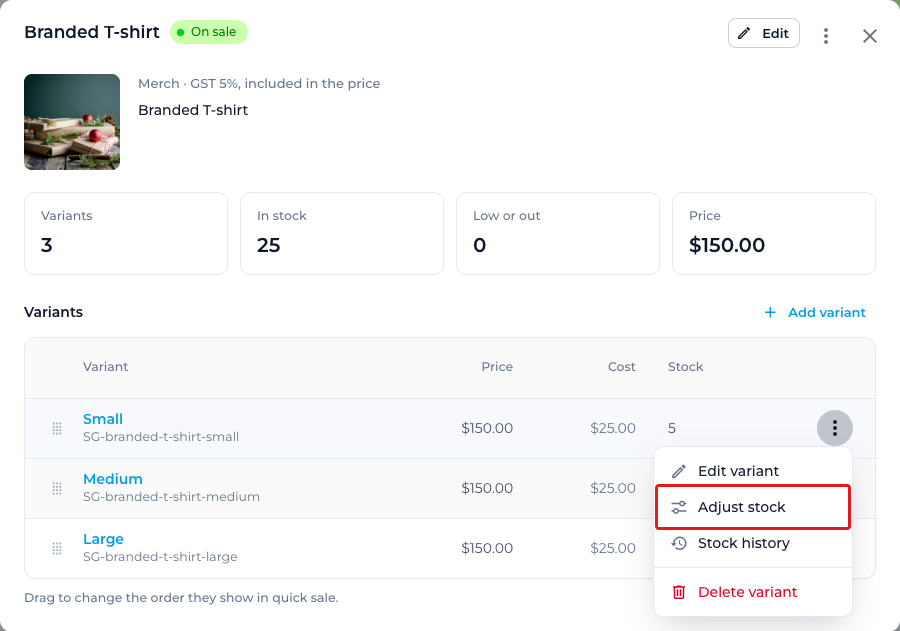Click the On sale status badge
The width and height of the screenshot is (900, 631).
coord(208,32)
